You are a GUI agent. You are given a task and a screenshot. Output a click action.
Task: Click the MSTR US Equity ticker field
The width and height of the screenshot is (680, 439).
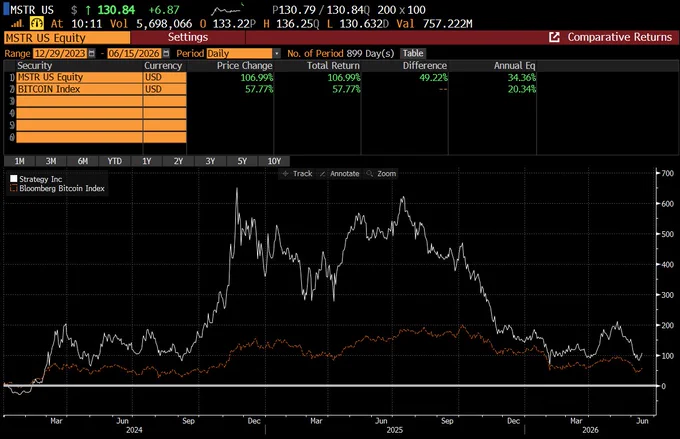pyautogui.click(x=67, y=38)
